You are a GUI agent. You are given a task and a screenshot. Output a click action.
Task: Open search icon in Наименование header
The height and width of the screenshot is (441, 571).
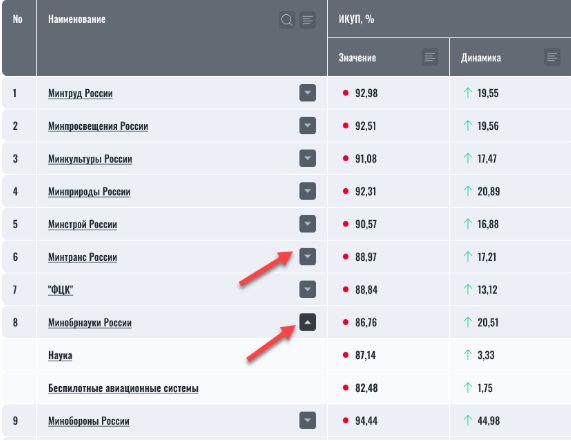tap(287, 20)
